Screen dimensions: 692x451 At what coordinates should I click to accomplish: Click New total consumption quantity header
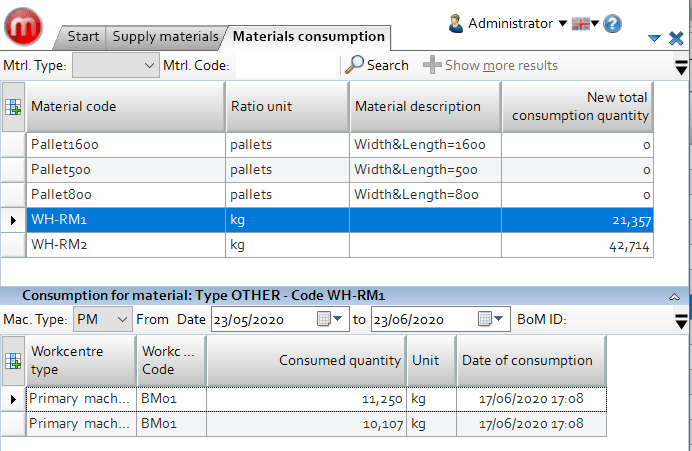point(578,107)
